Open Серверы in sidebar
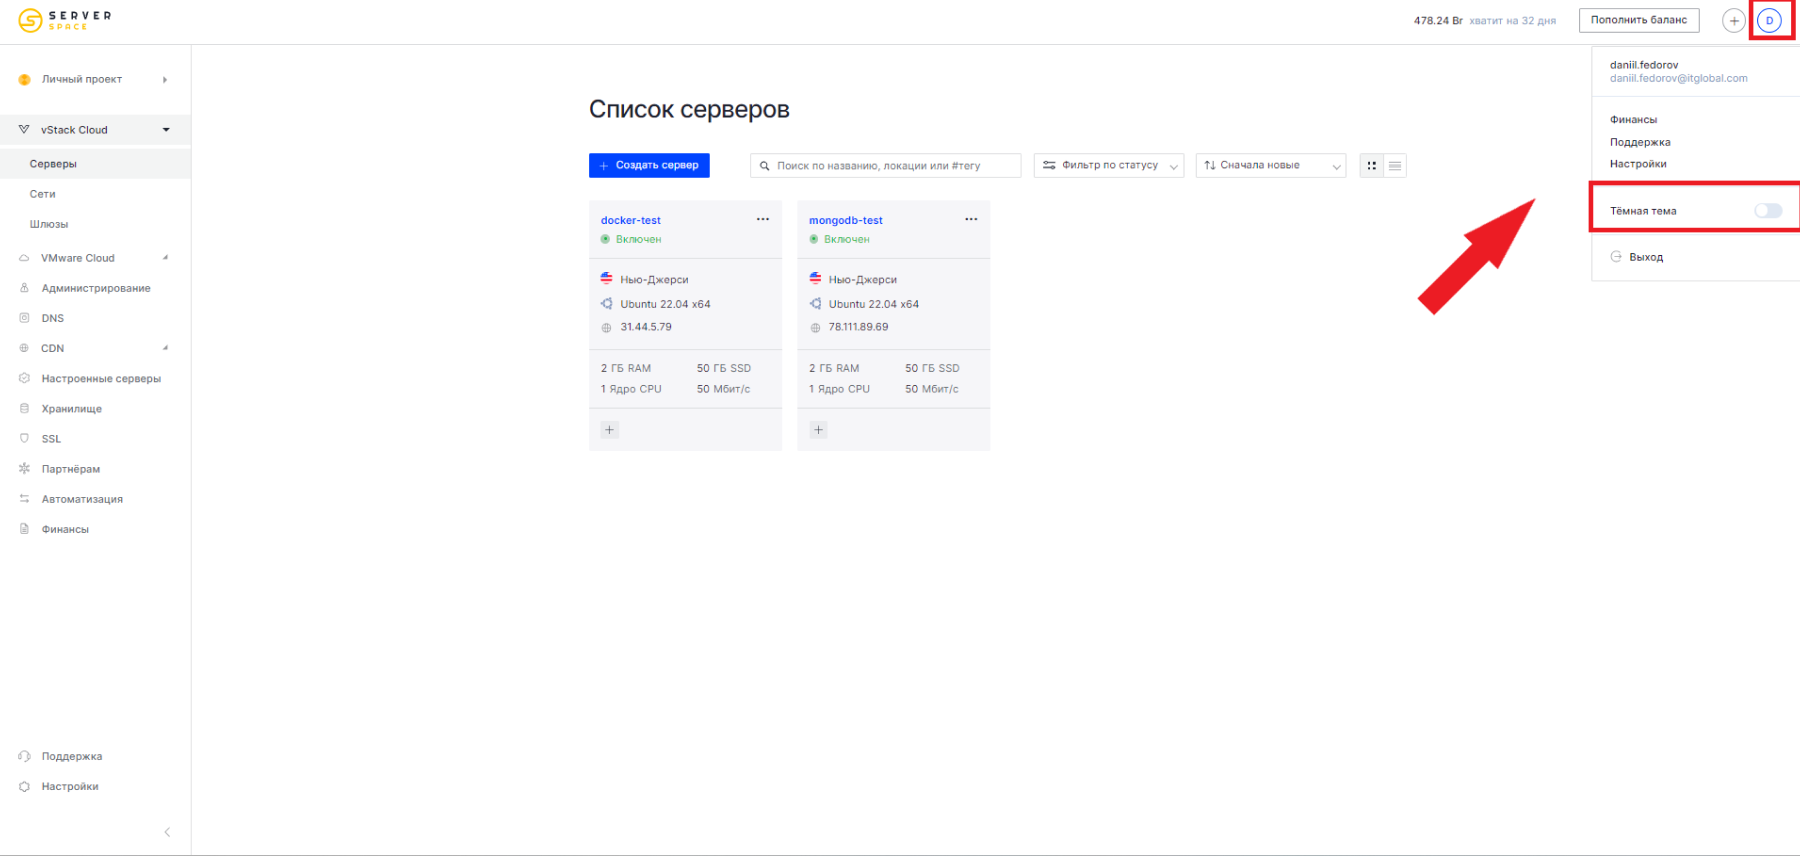Image resolution: width=1800 pixels, height=856 pixels. [53, 164]
